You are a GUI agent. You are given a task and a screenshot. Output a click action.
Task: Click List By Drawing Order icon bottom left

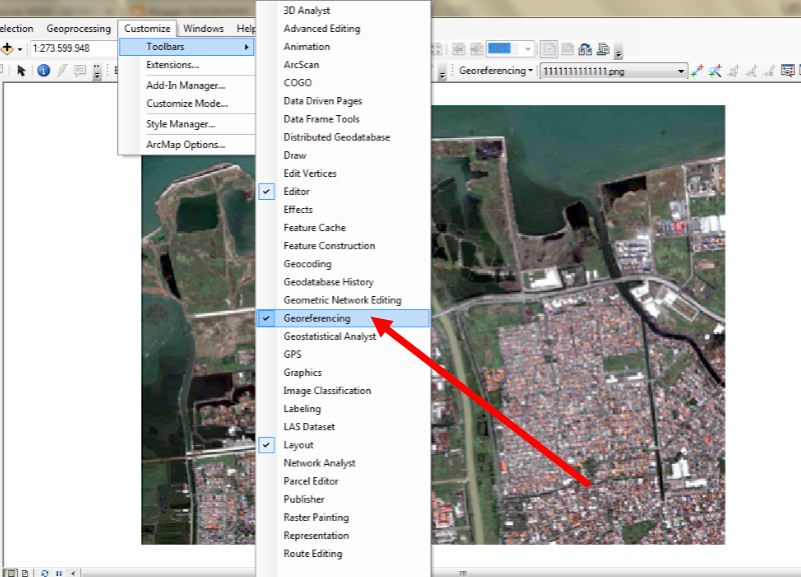pyautogui.click(x=10, y=573)
